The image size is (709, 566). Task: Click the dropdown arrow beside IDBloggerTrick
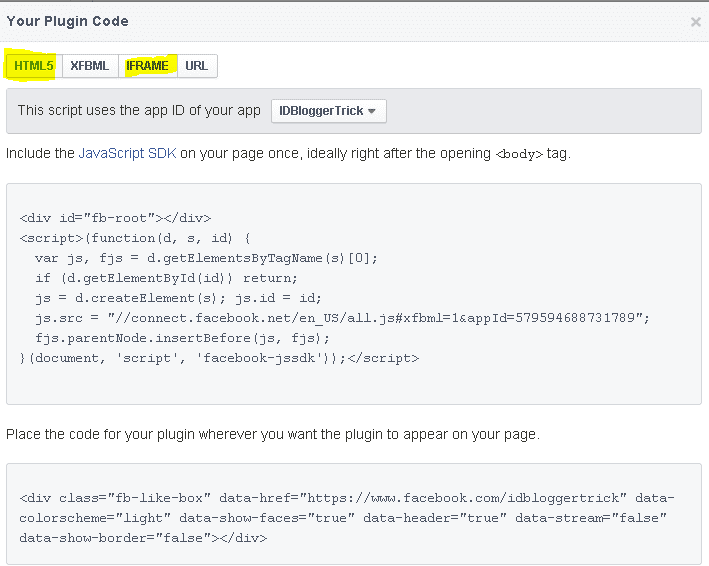click(372, 111)
